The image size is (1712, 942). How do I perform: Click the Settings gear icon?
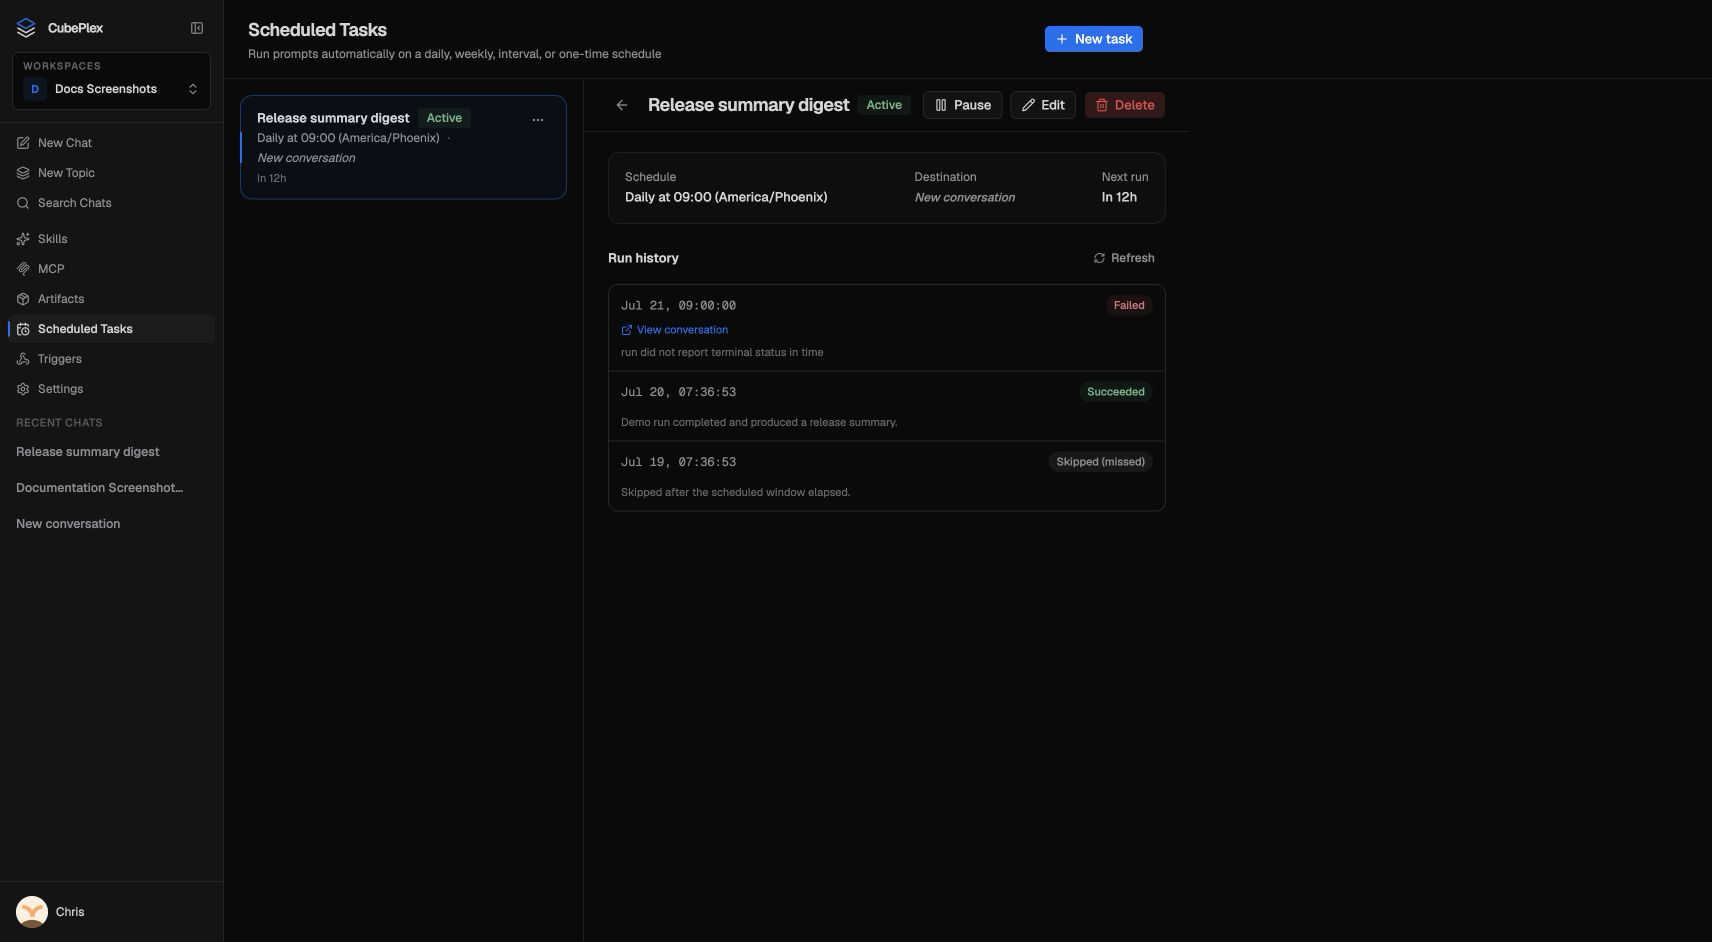pos(23,389)
